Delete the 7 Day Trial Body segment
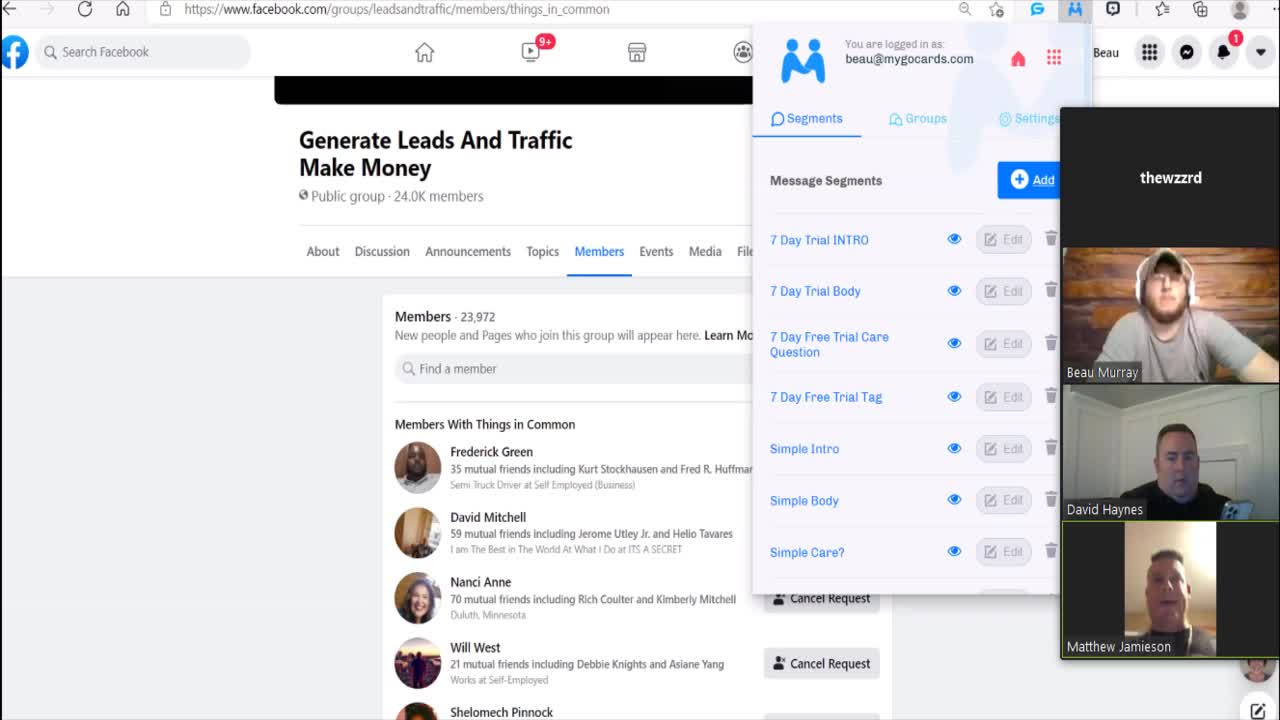The height and width of the screenshot is (720, 1280). (1051, 290)
